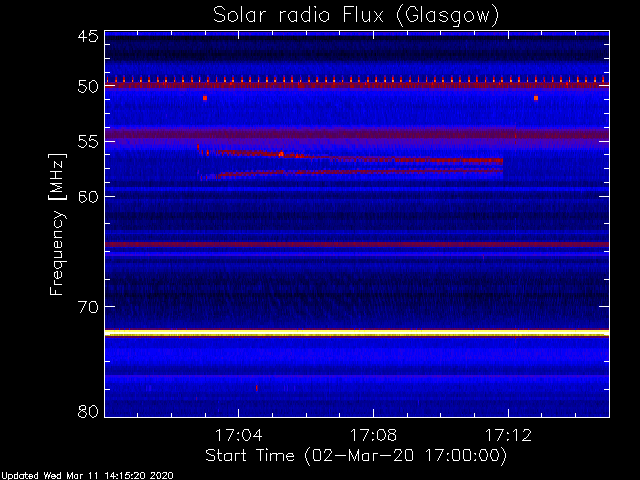Click the 'Start Time (02-Mar-20 17:00:00)' label

click(356, 456)
